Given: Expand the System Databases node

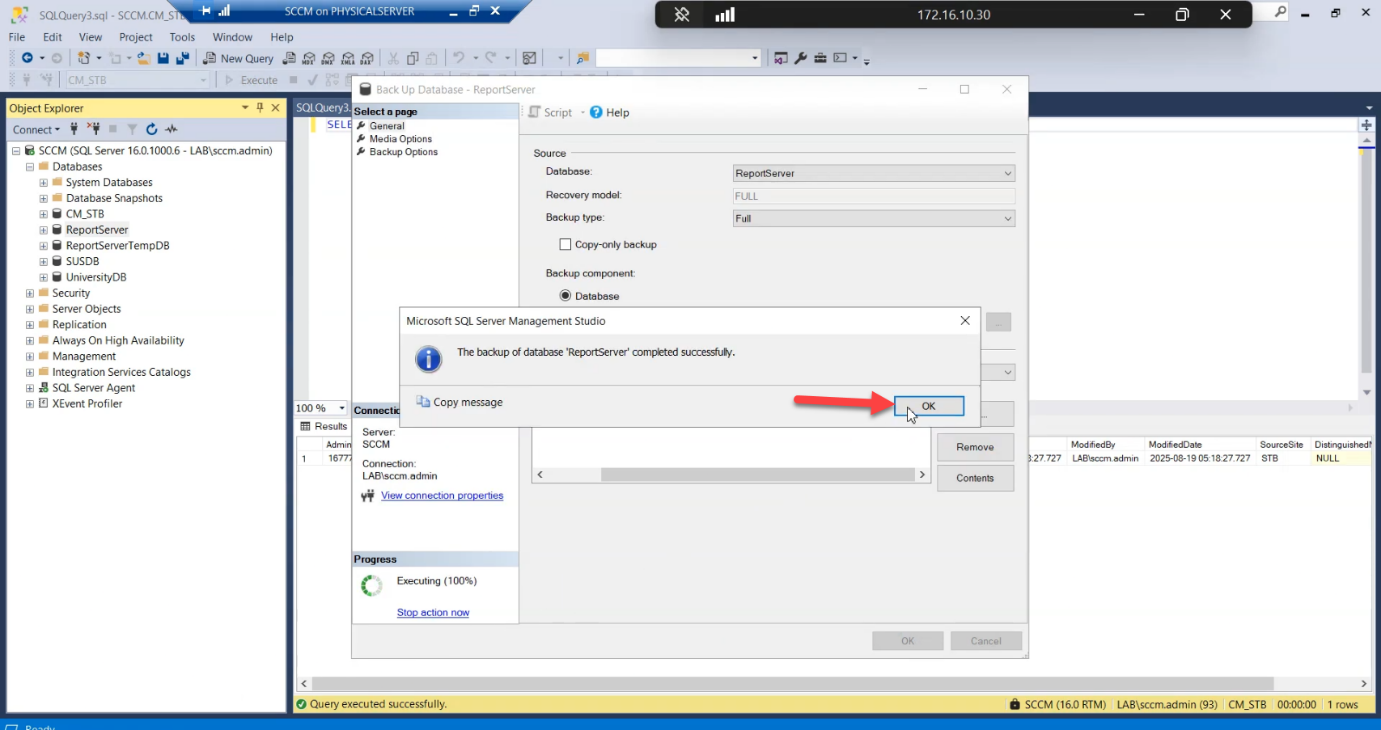Looking at the screenshot, I should click(43, 183).
